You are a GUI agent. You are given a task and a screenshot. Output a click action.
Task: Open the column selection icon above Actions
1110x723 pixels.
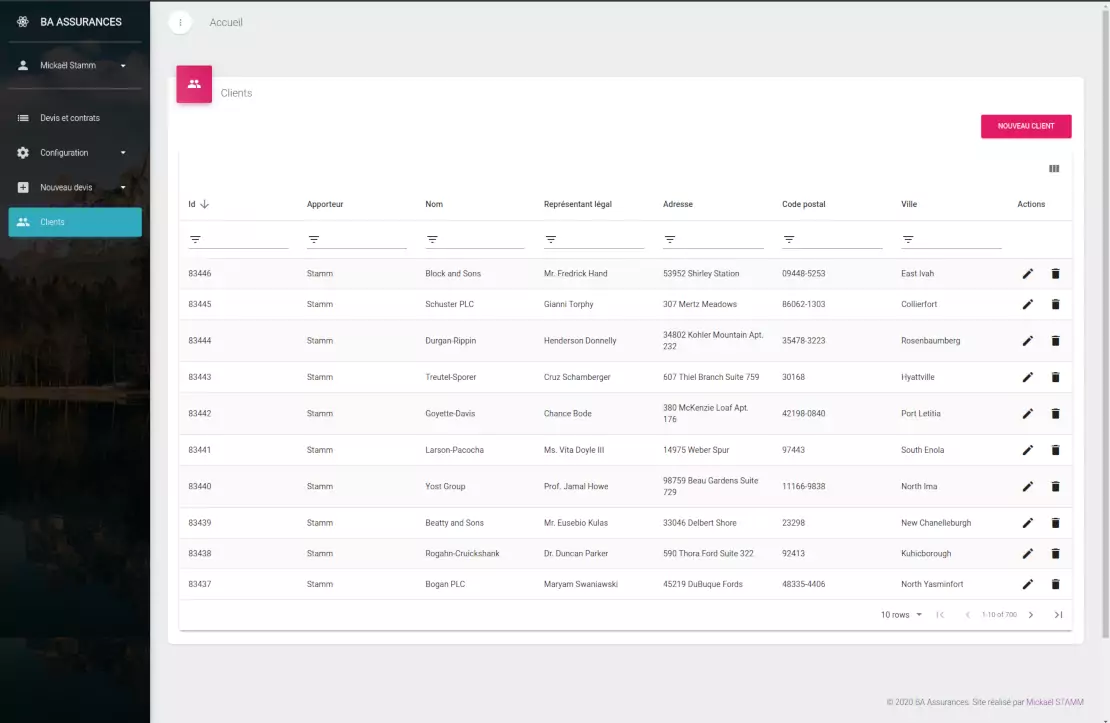pyautogui.click(x=1053, y=169)
